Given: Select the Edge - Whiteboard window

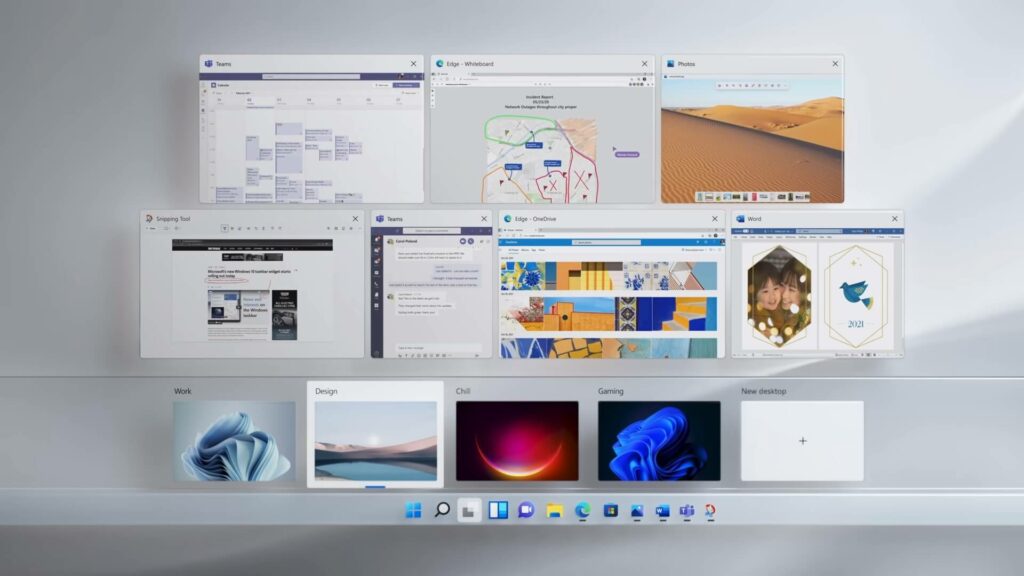Looking at the screenshot, I should pos(540,130).
